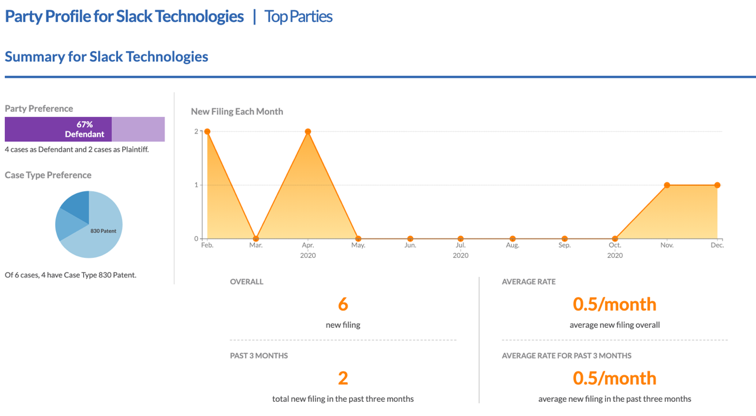Click 'average new filing in the past three months' caption
Viewport: 756px width, 416px height.
click(x=615, y=399)
